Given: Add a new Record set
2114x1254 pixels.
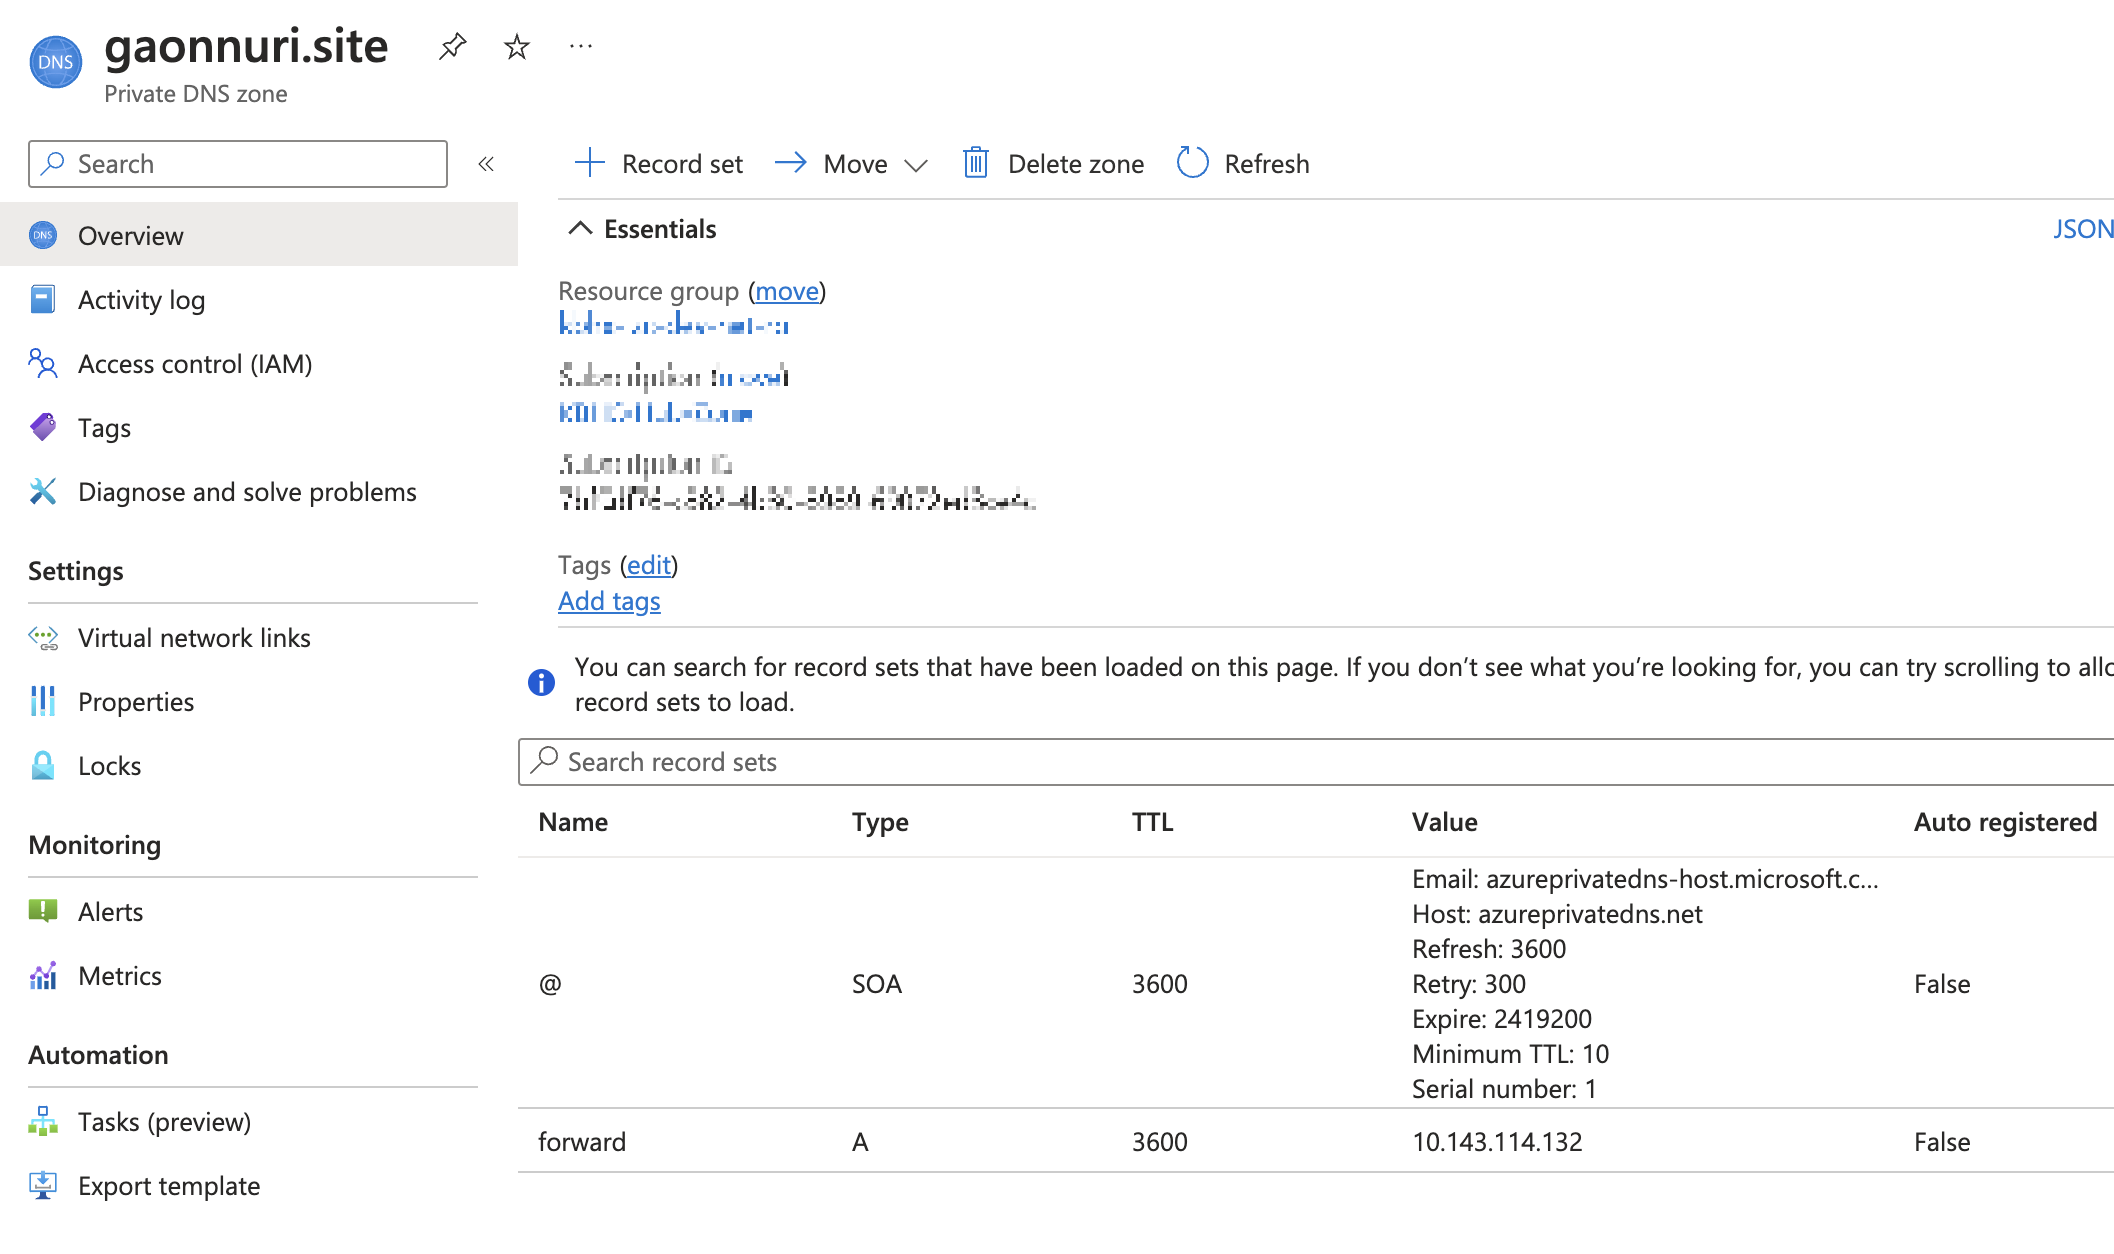Looking at the screenshot, I should coord(659,163).
